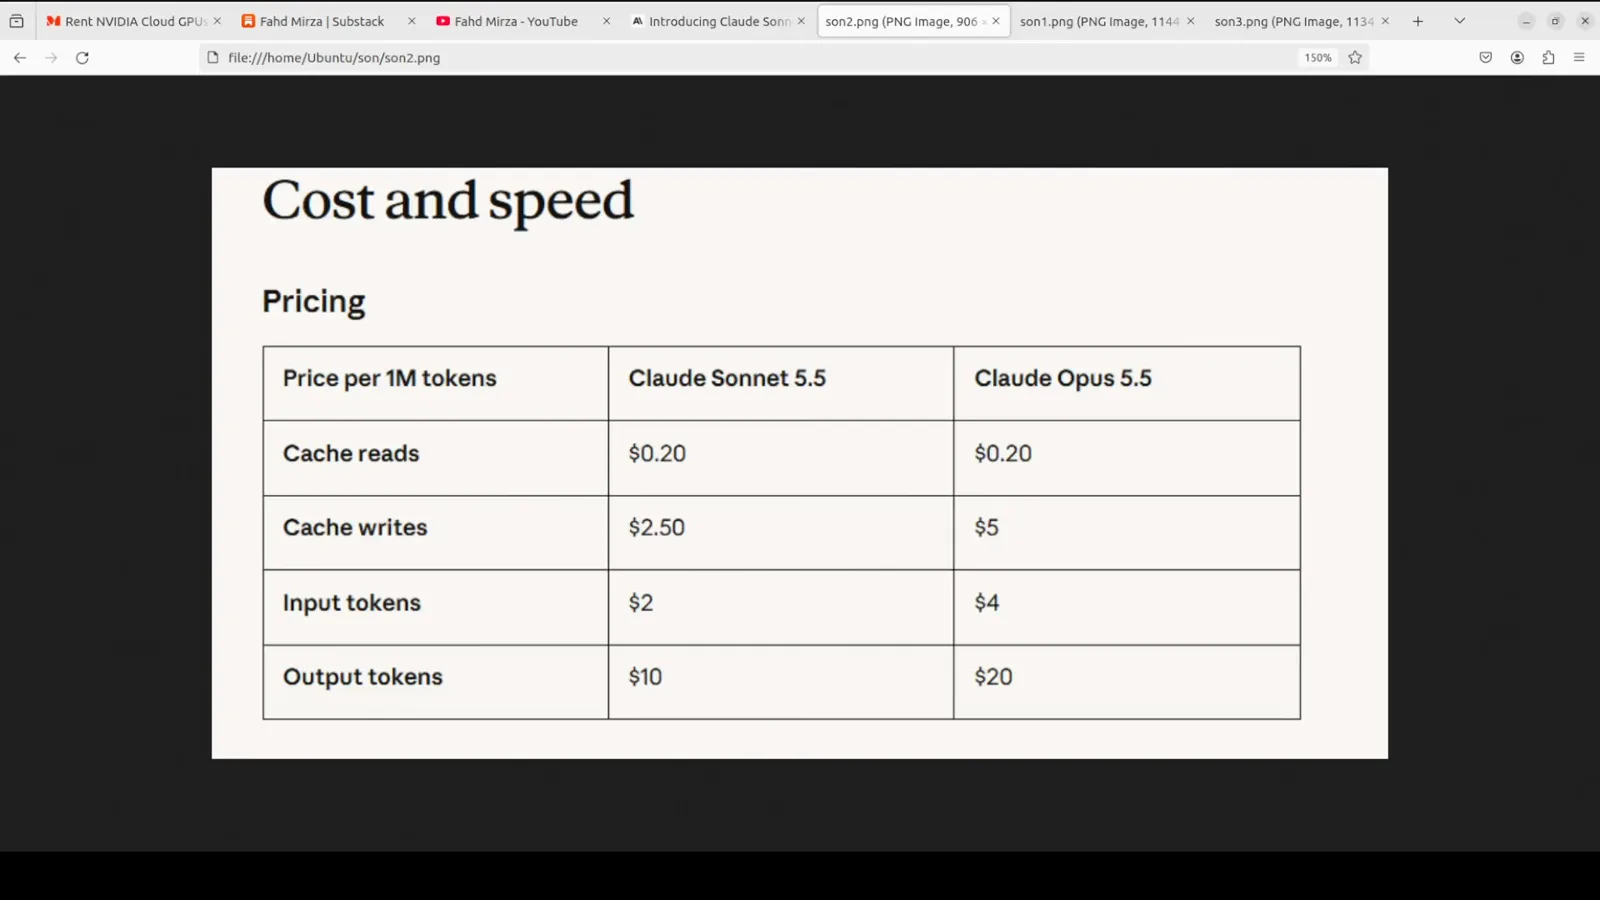Viewport: 1600px width, 900px height.
Task: Bookmark this page with star icon
Action: [x=1355, y=58]
